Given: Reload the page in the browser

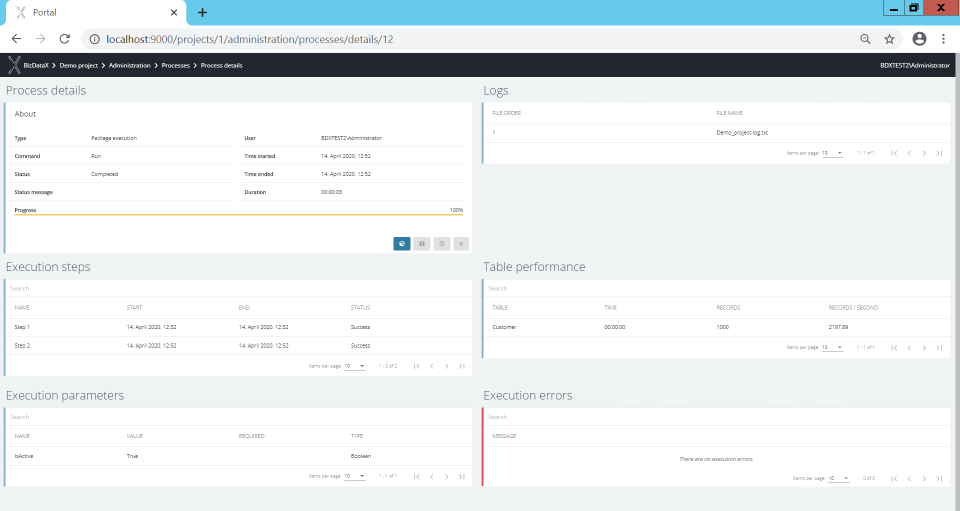Looking at the screenshot, I should point(64,39).
